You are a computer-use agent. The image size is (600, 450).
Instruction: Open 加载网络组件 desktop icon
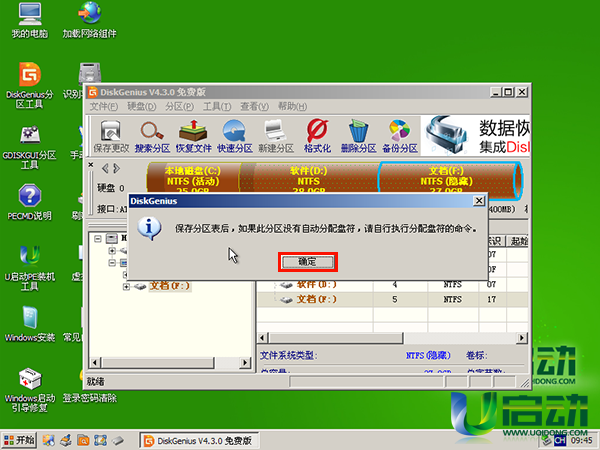tap(90, 20)
